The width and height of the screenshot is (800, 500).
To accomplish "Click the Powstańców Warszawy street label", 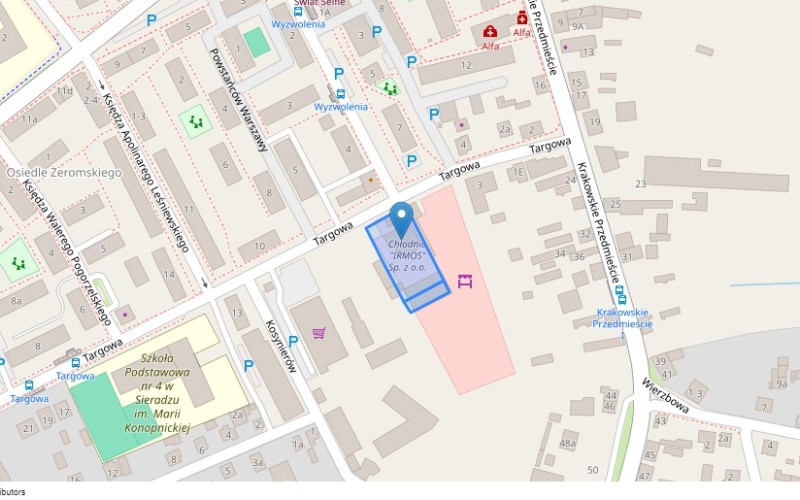I will point(239,100).
